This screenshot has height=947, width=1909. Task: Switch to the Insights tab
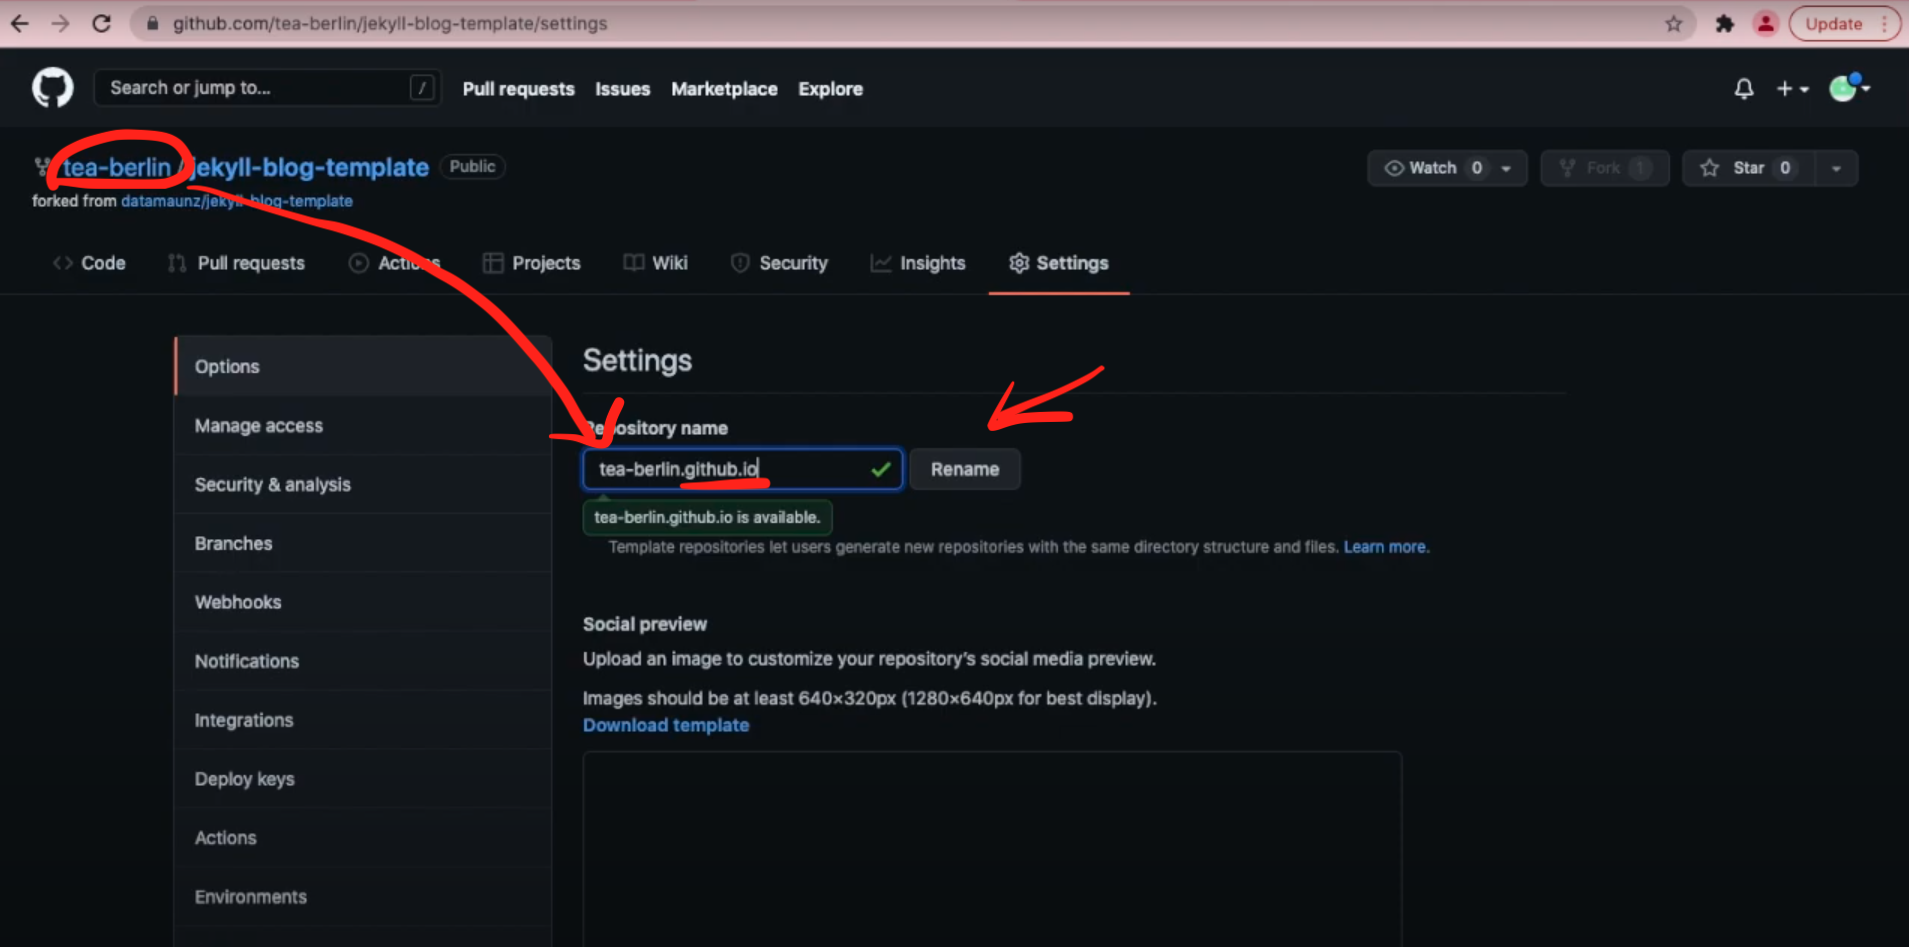918,263
